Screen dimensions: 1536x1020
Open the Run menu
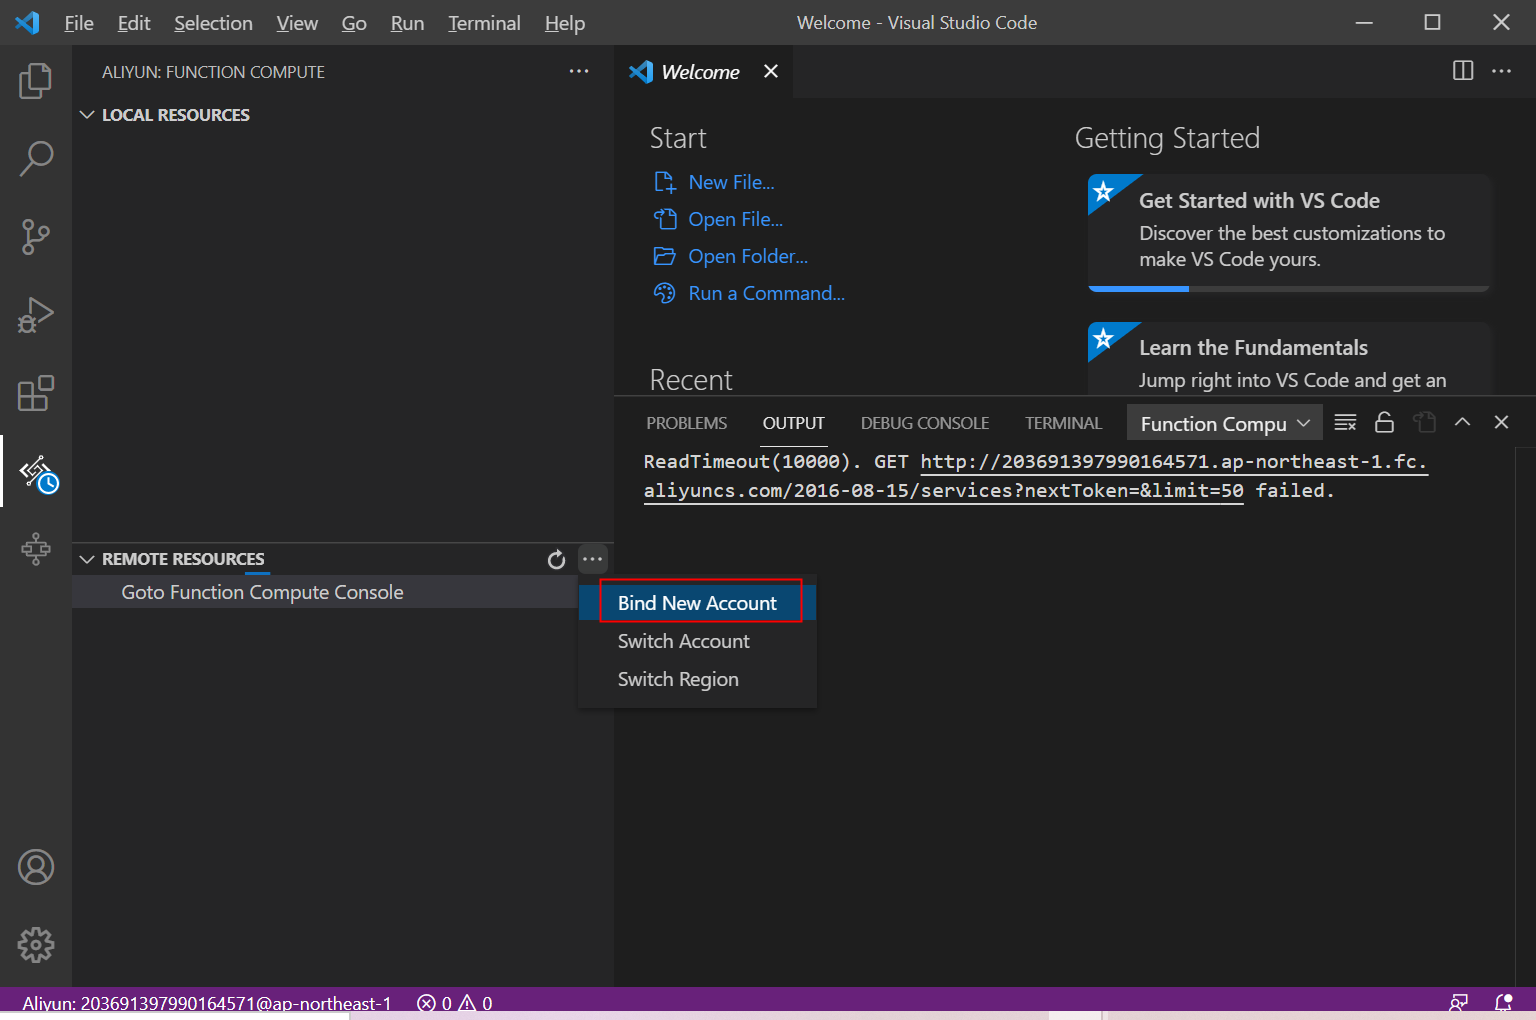pos(407,23)
